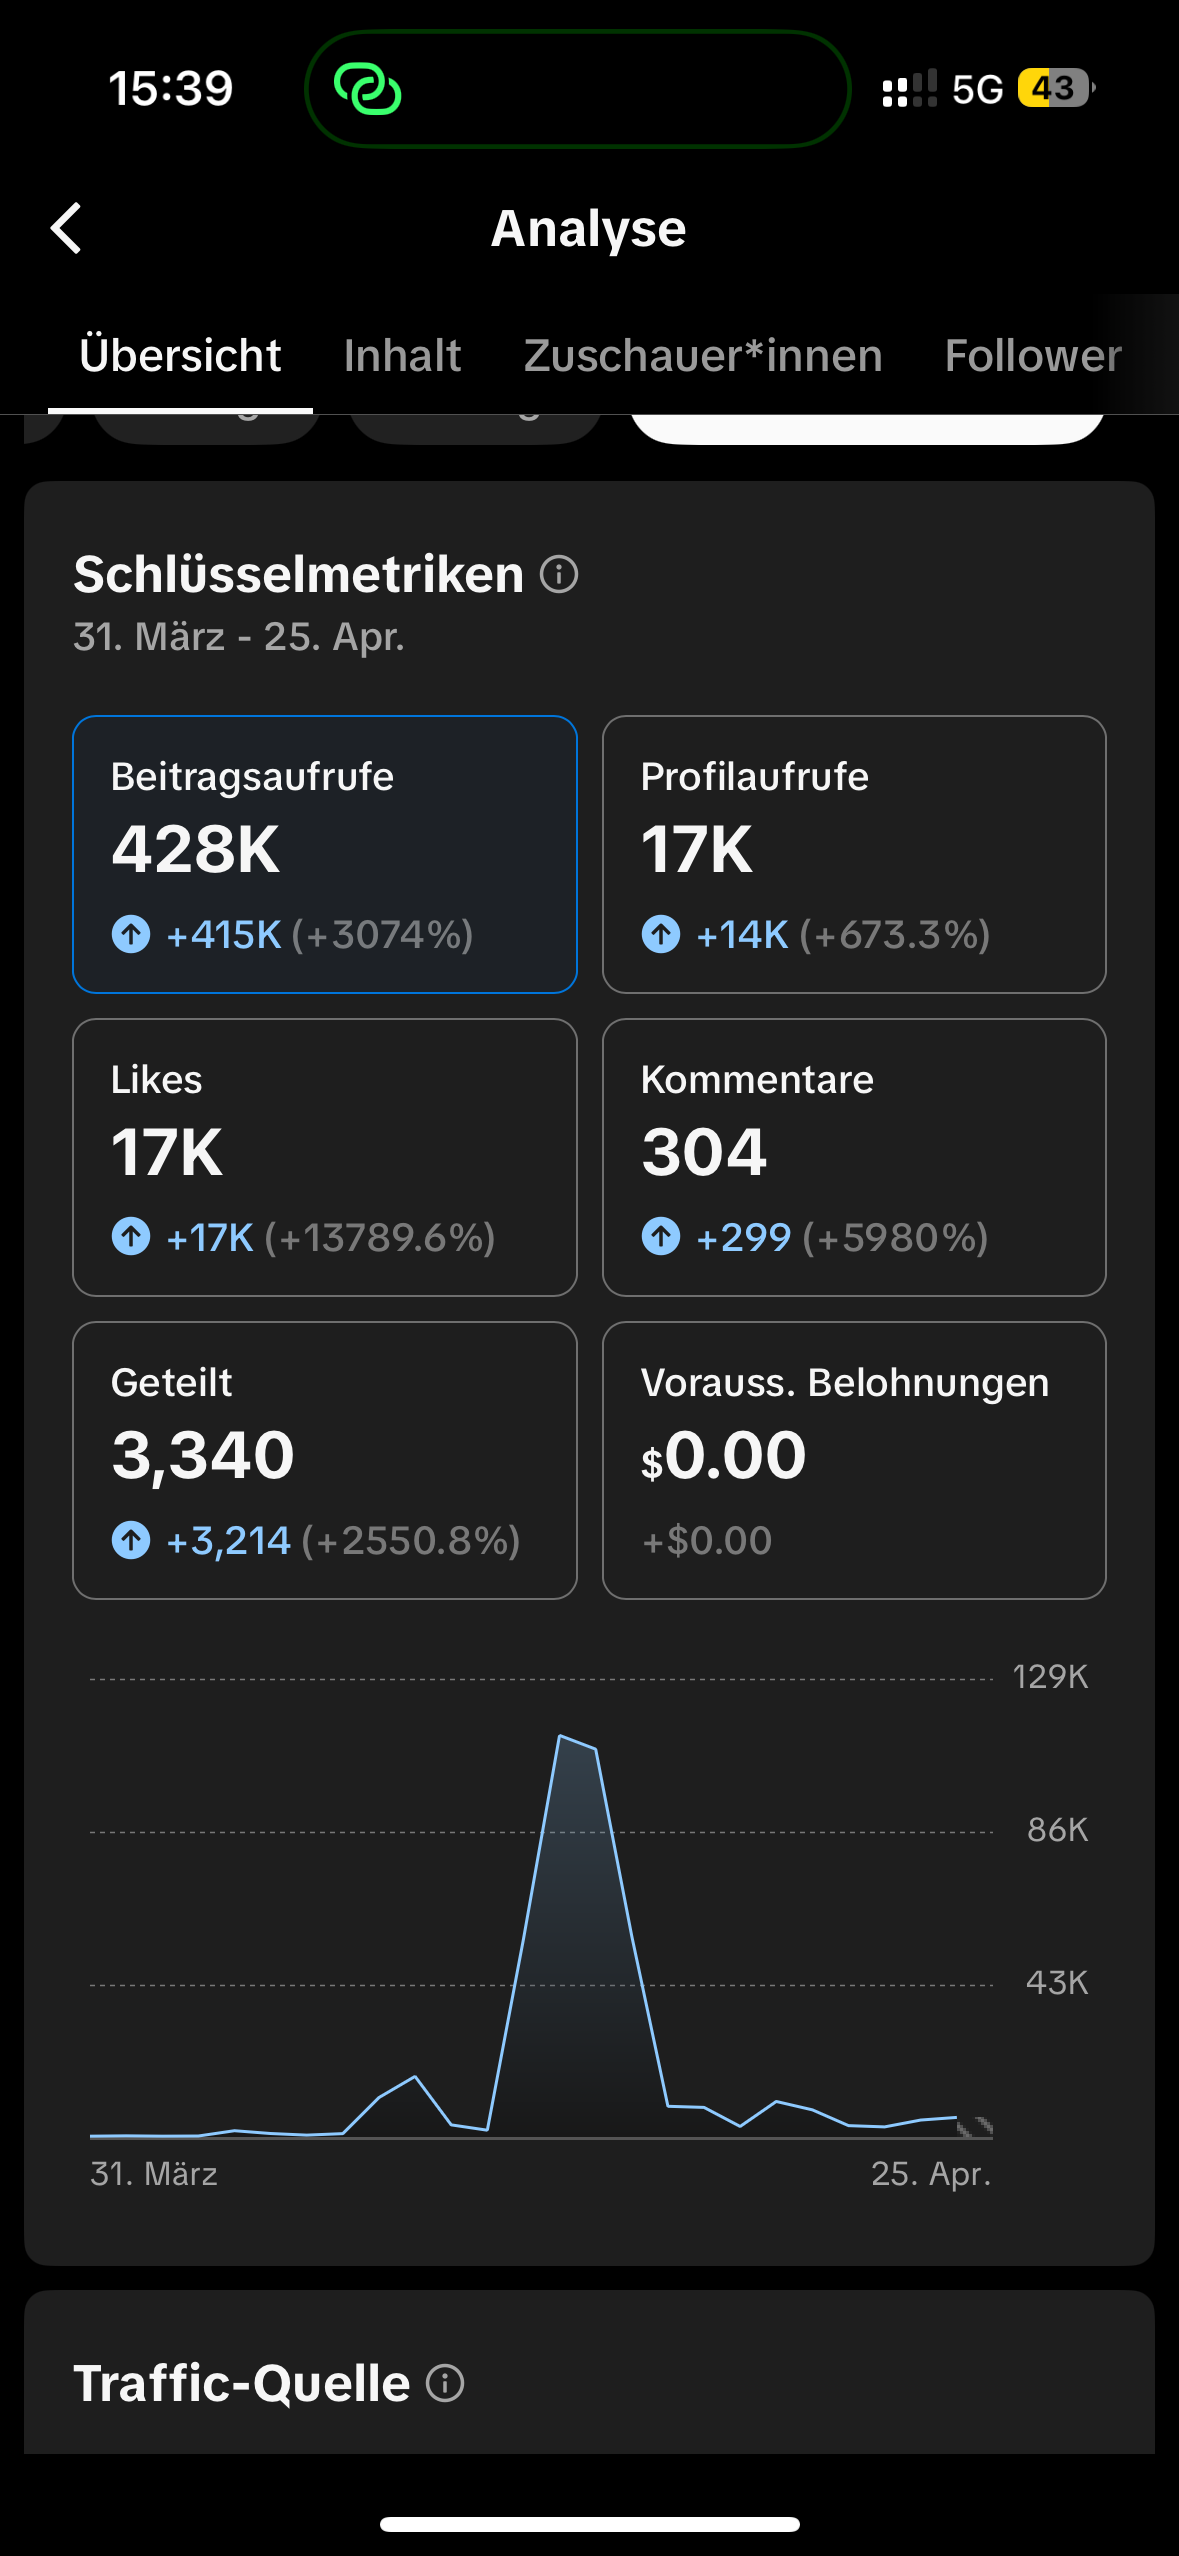The height and width of the screenshot is (2556, 1179).
Task: Tap the up-arrow icon under Kommentare
Action: point(661,1237)
